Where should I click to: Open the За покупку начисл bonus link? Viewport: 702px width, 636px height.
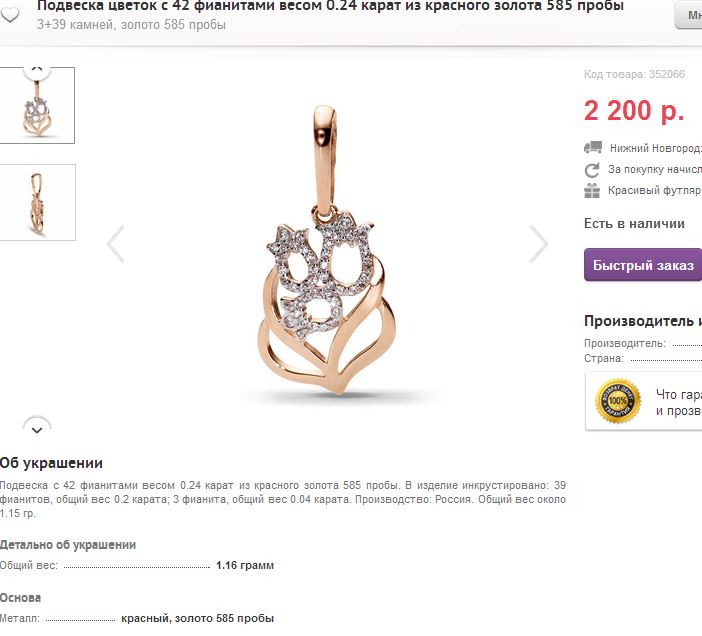[655, 169]
